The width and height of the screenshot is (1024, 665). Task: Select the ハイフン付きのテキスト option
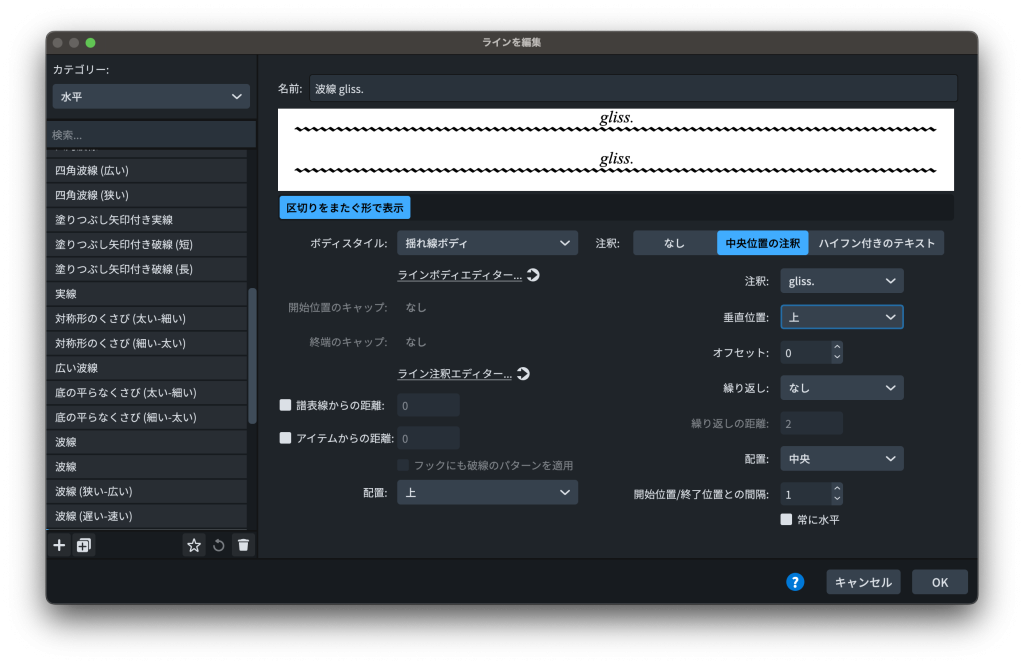876,243
